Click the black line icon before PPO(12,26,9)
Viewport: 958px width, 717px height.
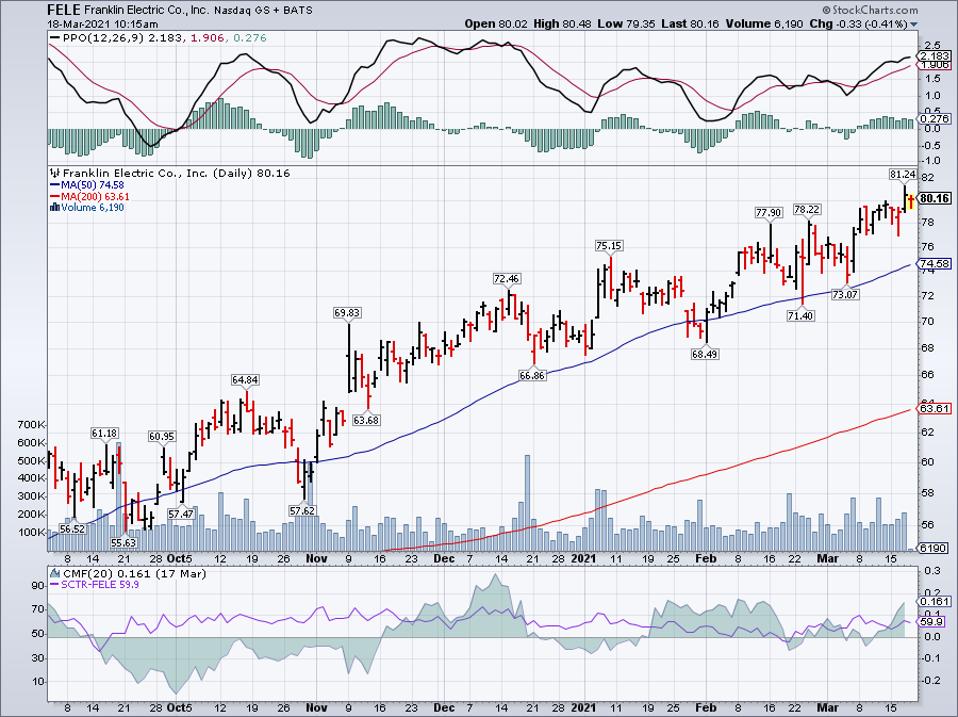click(x=55, y=38)
